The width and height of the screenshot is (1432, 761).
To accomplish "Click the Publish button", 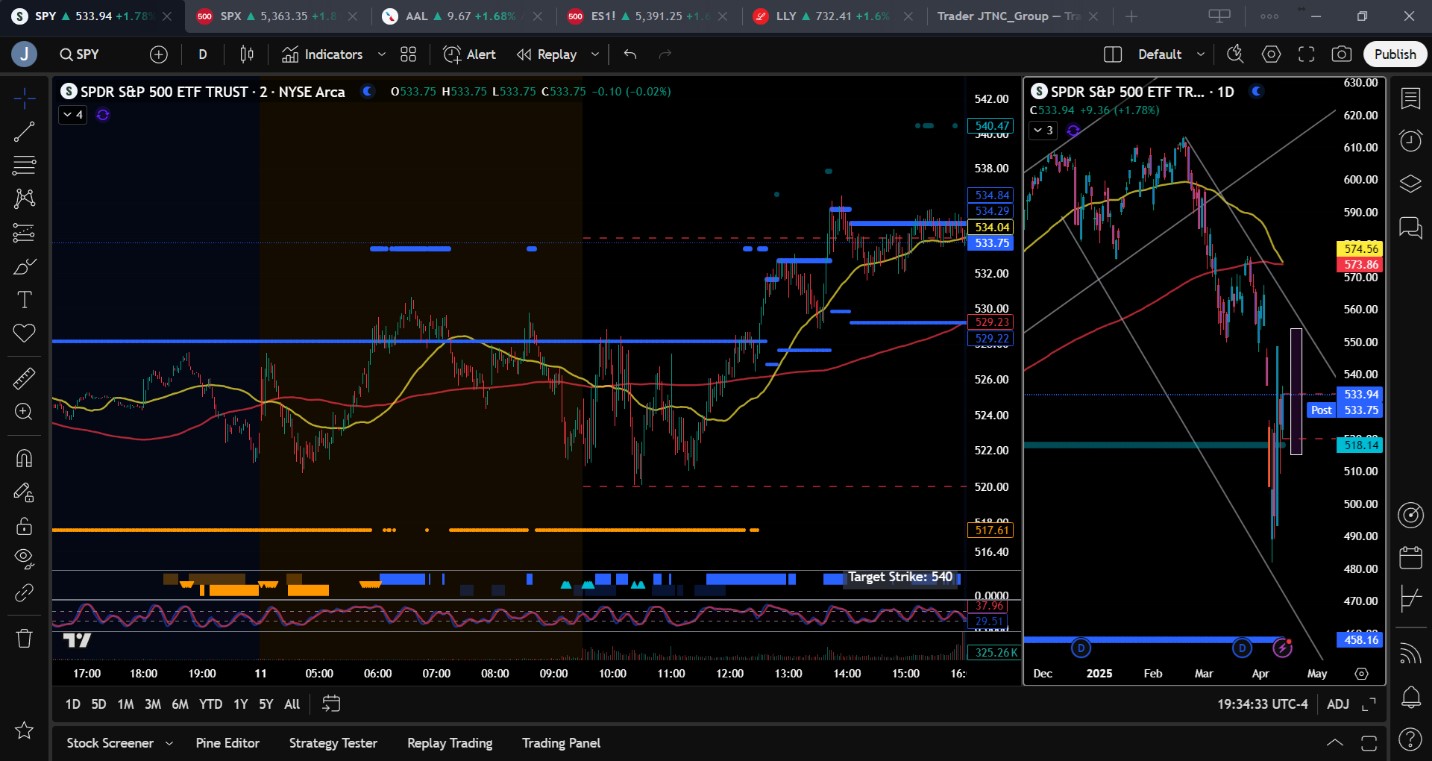I will (1394, 54).
